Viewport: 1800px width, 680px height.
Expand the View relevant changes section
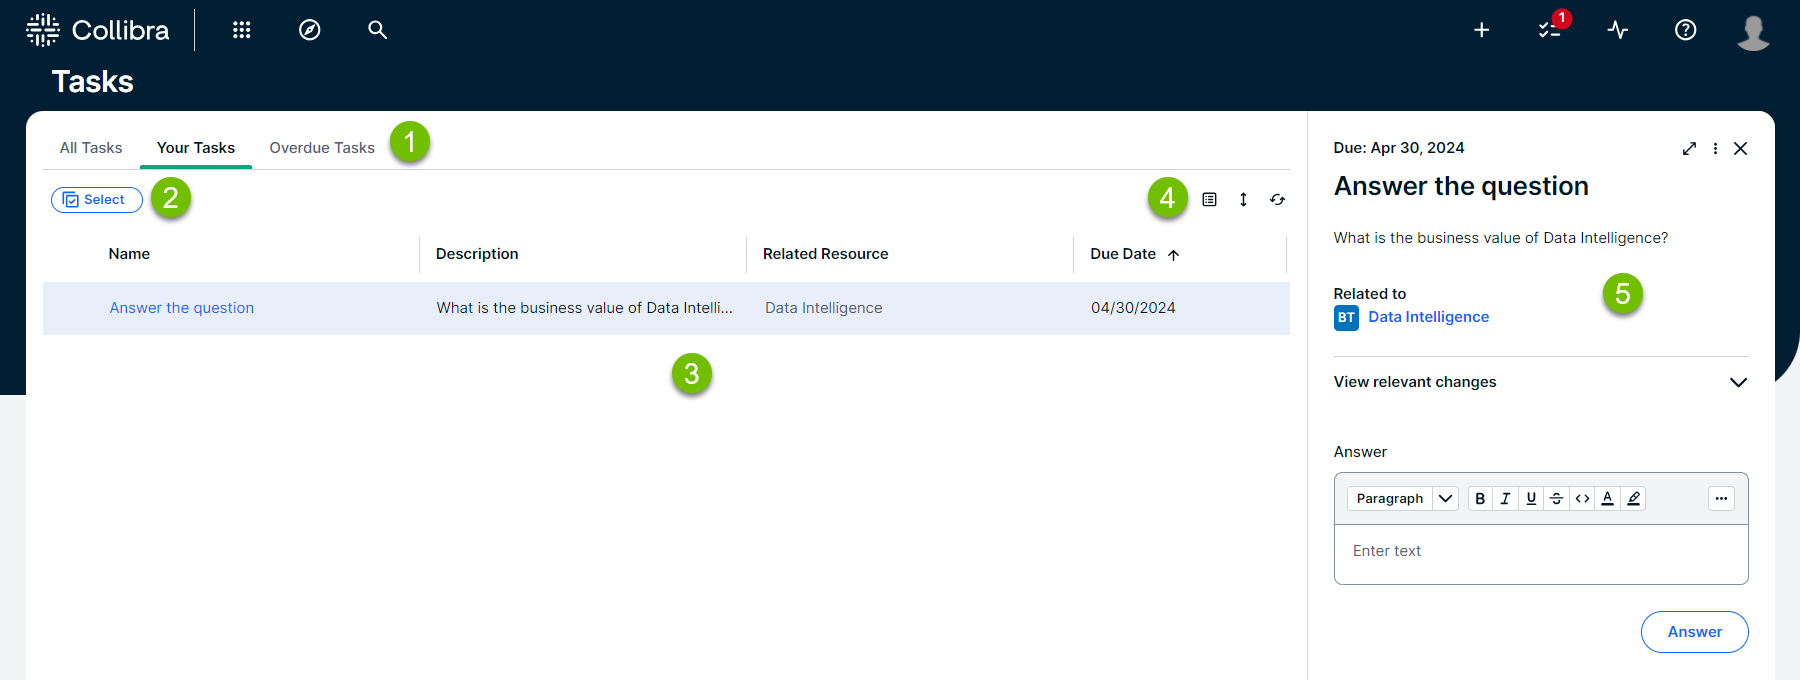[1738, 382]
